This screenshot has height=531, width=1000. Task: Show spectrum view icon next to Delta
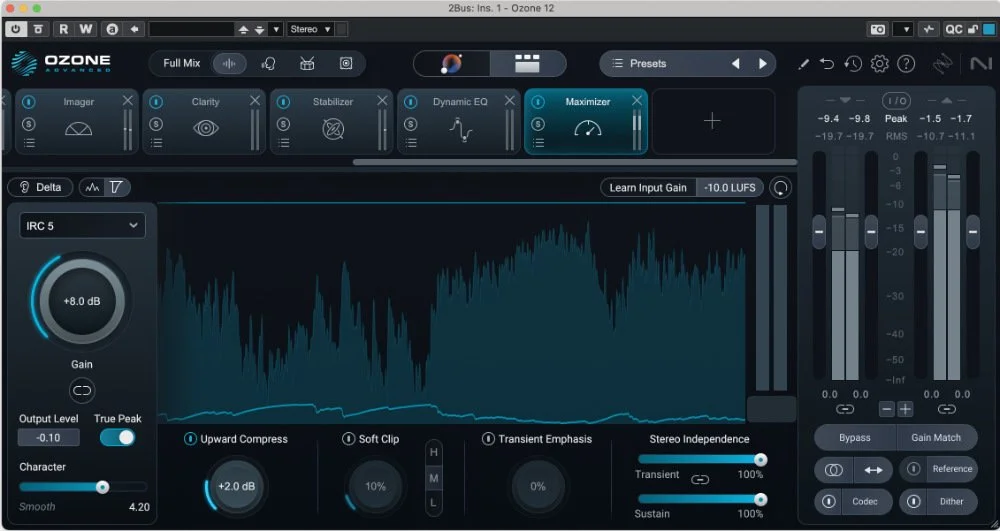tap(93, 187)
